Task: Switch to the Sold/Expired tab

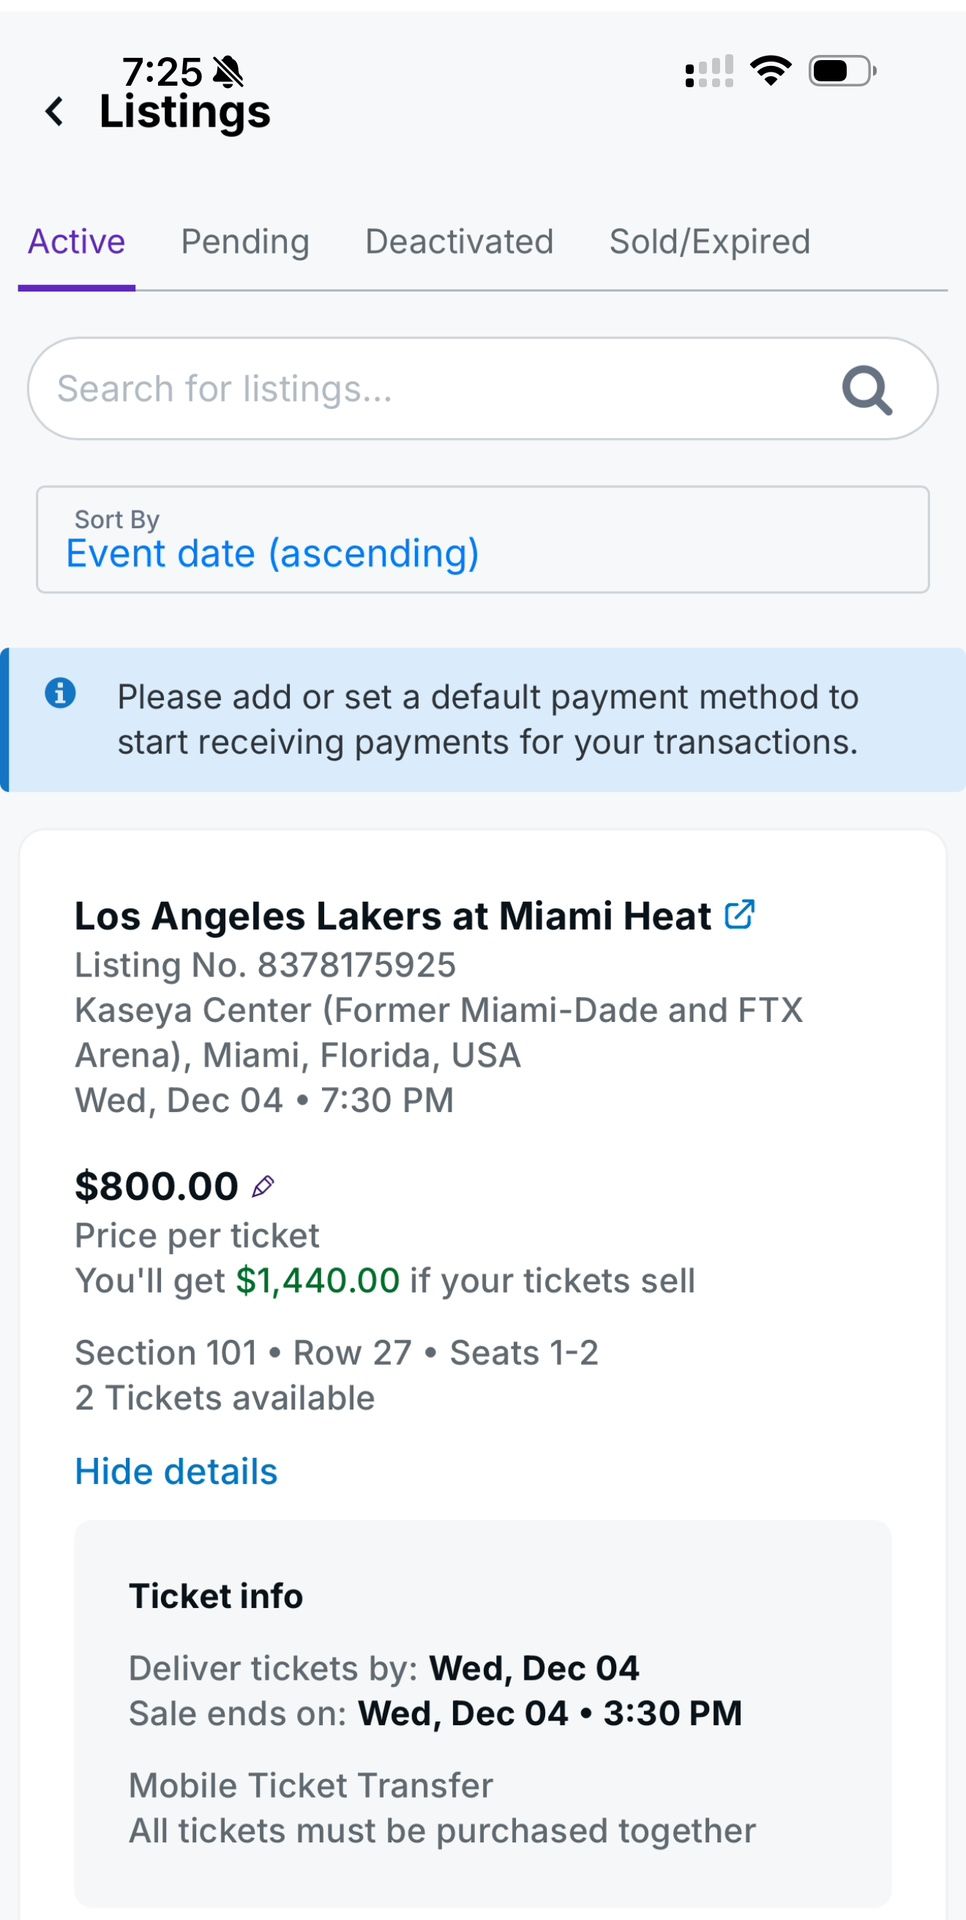Action: (x=709, y=242)
